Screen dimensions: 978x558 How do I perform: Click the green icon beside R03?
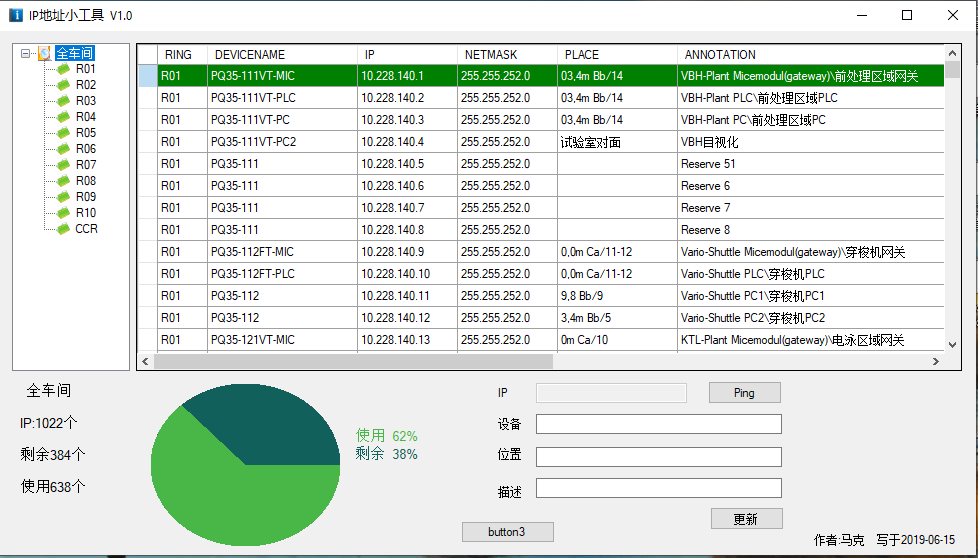point(64,101)
